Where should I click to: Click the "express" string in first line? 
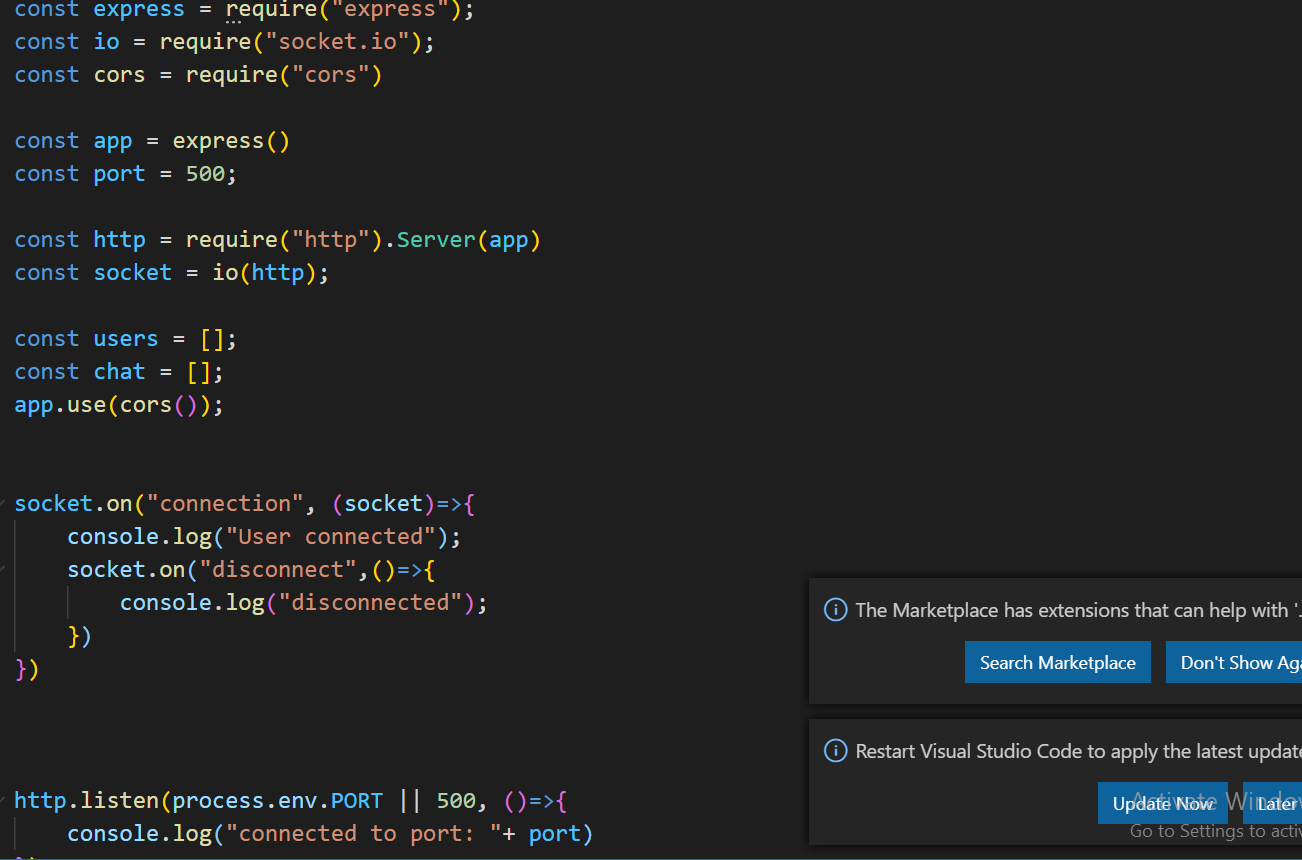coord(390,10)
